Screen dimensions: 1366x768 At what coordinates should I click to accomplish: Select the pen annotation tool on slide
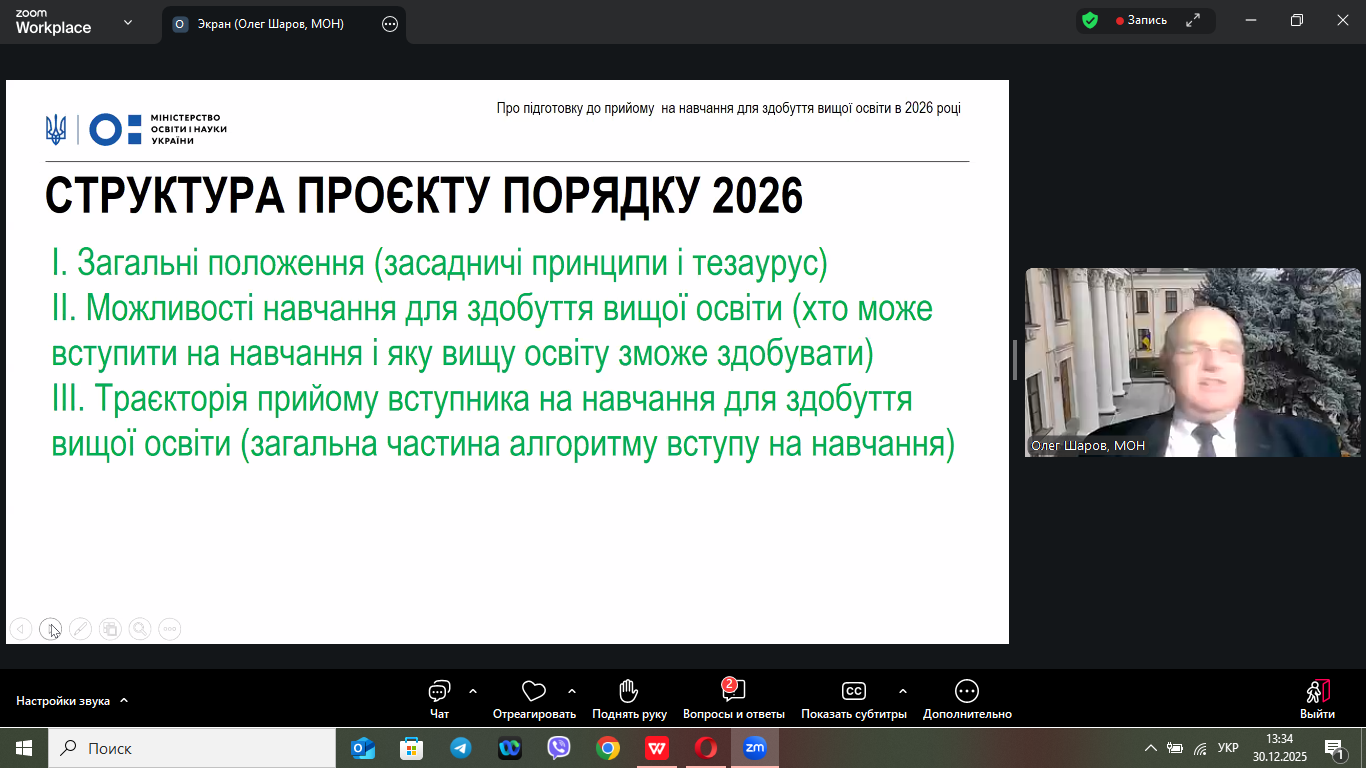coord(80,629)
